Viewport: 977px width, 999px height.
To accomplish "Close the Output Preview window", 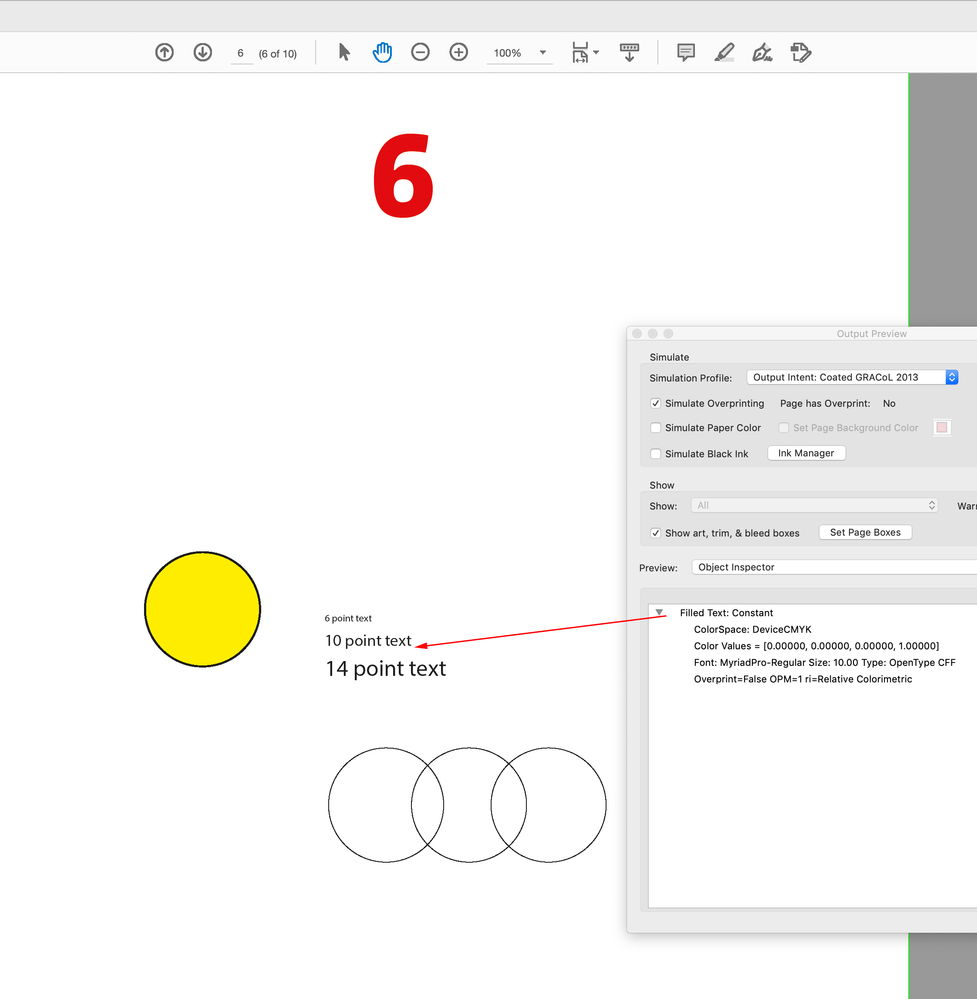I will pos(637,334).
